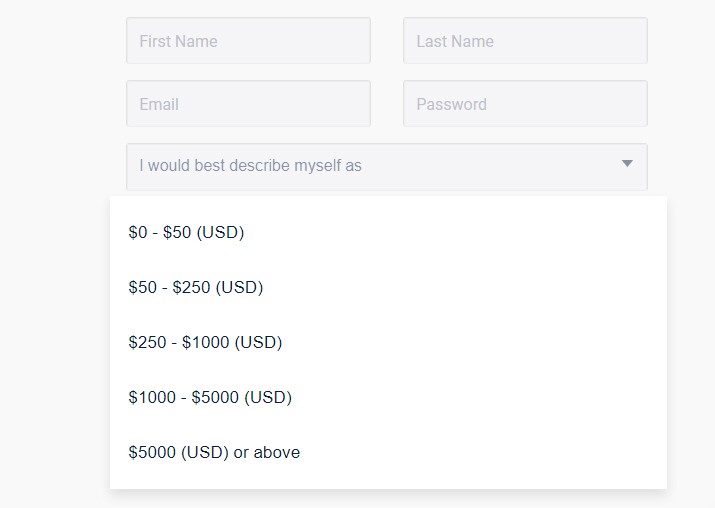This screenshot has height=508, width=715.
Task: Select '$5000 (USD) or above' option
Action: pyautogui.click(x=214, y=452)
